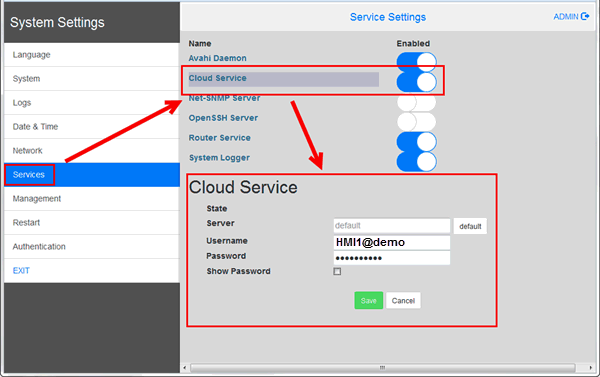Select the Avahi Daemon service name
The width and height of the screenshot is (600, 377).
[217, 58]
